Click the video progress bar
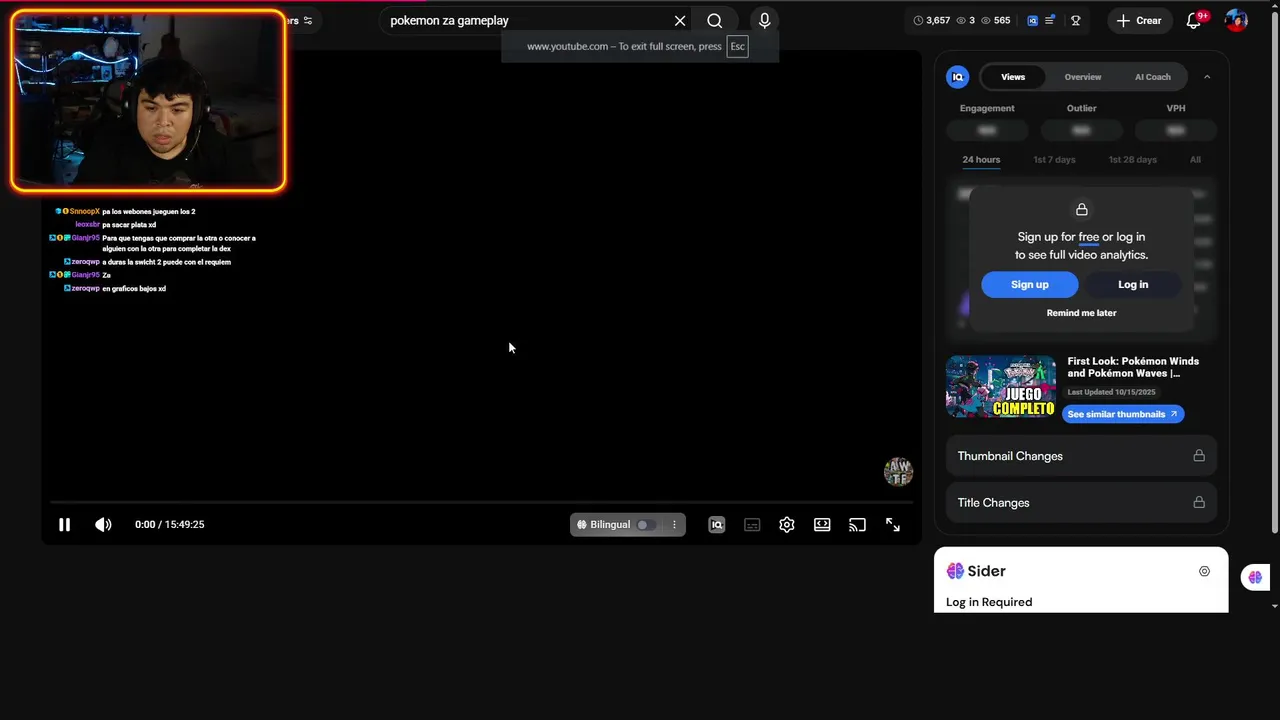Image resolution: width=1280 pixels, height=720 pixels. (480, 501)
